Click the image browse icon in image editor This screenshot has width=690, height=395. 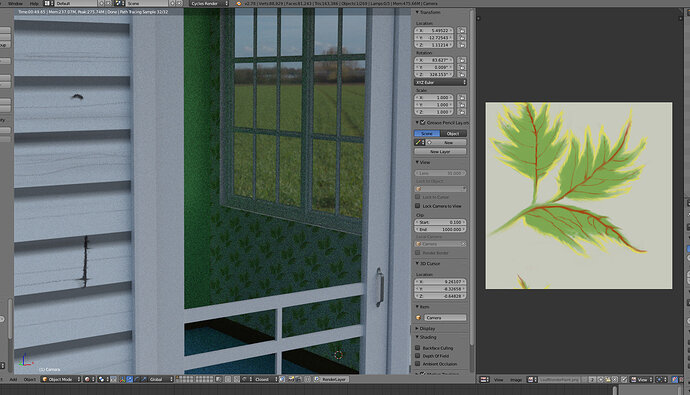click(532, 379)
